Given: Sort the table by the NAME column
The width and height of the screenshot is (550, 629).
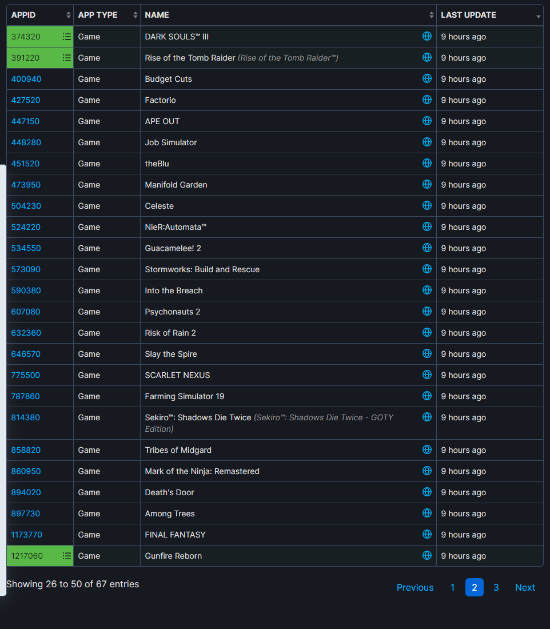Looking at the screenshot, I should coord(288,15).
